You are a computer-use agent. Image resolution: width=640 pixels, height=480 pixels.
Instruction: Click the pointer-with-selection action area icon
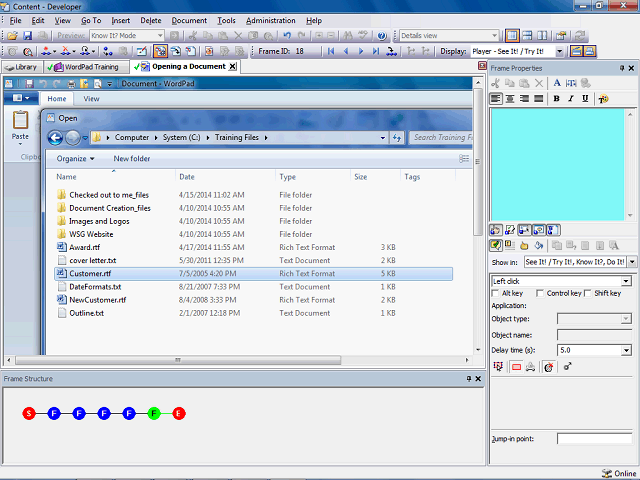498,367
